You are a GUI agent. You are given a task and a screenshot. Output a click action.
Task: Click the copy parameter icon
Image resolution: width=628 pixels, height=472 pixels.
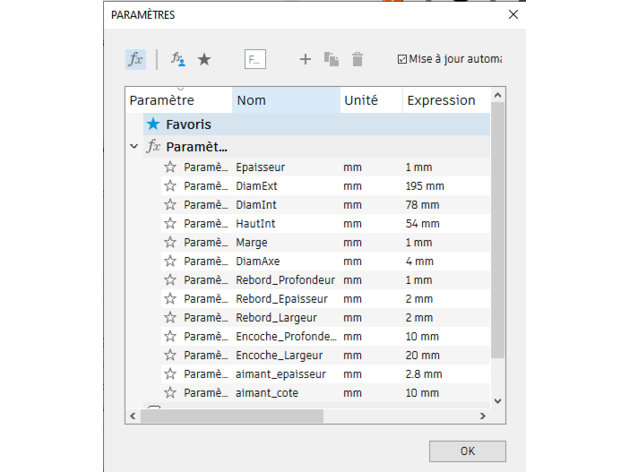332,59
